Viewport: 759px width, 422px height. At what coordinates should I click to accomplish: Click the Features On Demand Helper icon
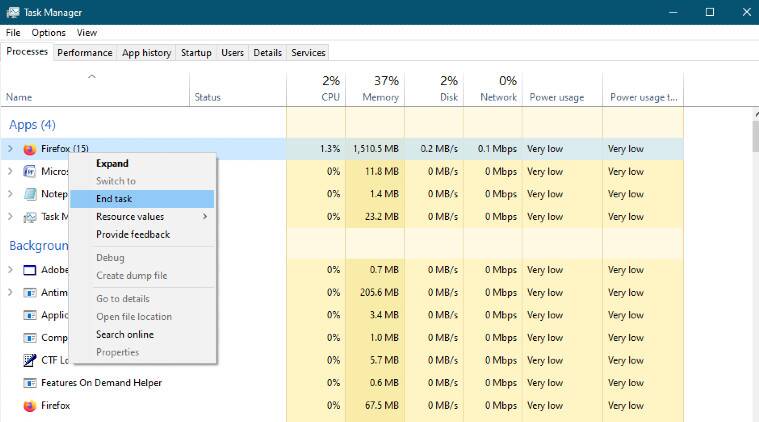pos(29,383)
